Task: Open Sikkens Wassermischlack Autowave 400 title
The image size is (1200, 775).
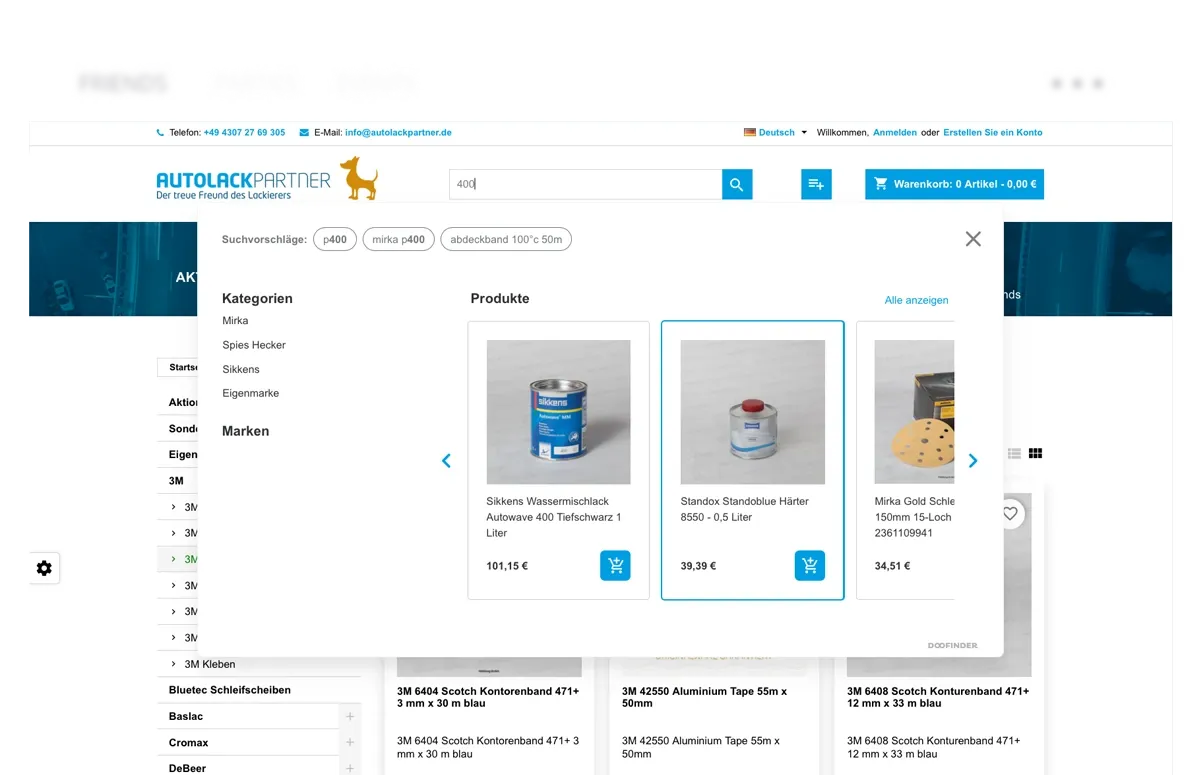Action: click(x=554, y=517)
